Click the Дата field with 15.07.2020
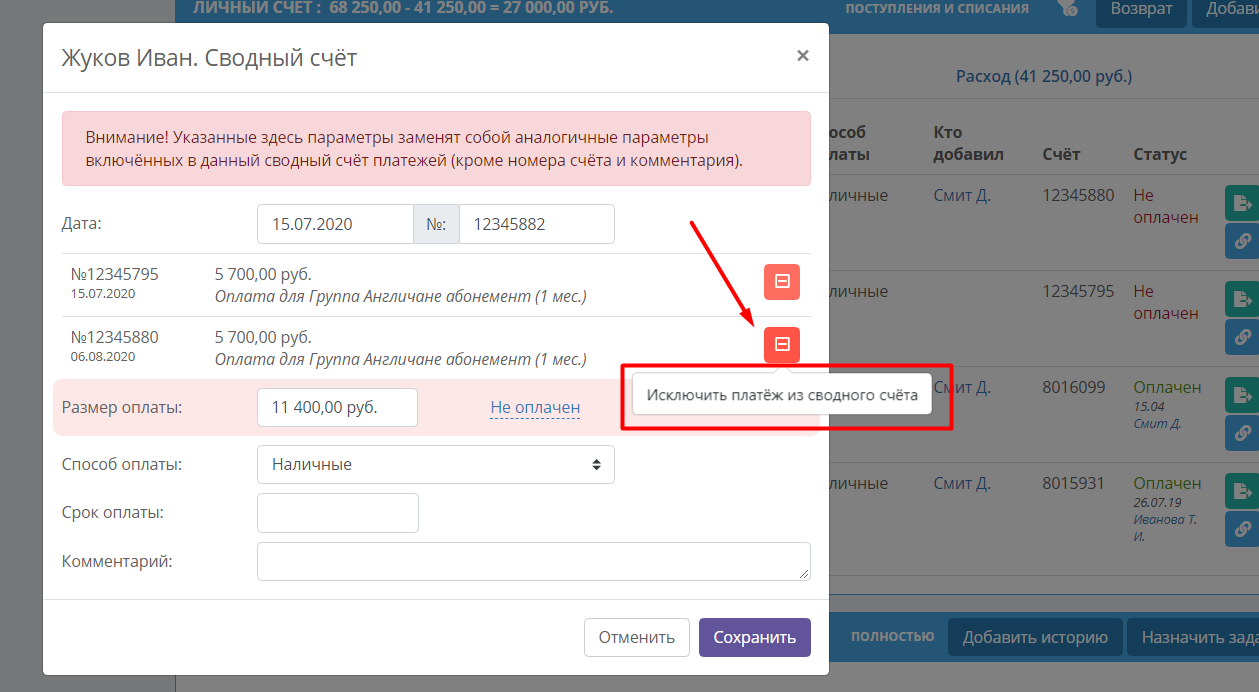The image size is (1259, 692). [x=335, y=224]
